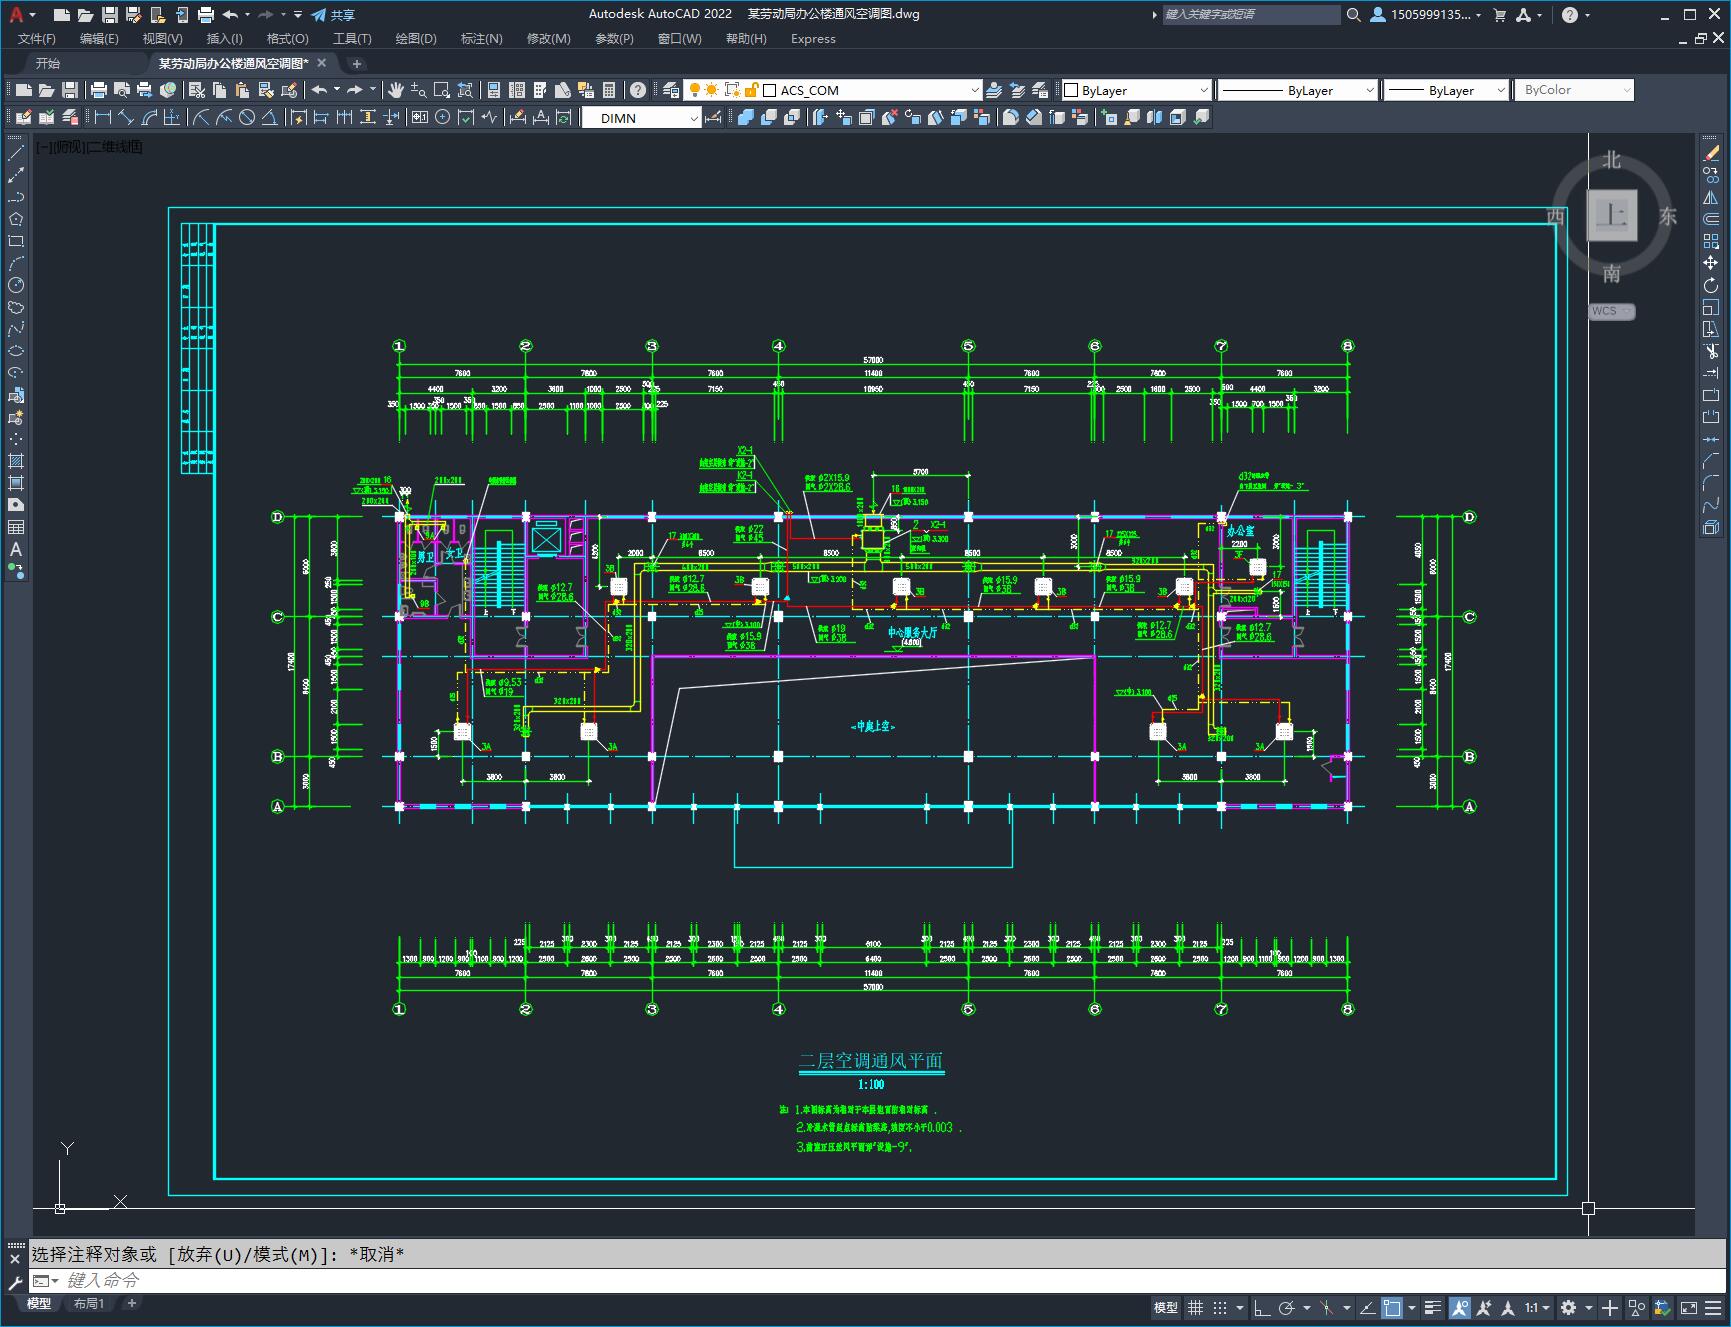
Task: Open the 文件(F) menu
Action: [x=37, y=39]
